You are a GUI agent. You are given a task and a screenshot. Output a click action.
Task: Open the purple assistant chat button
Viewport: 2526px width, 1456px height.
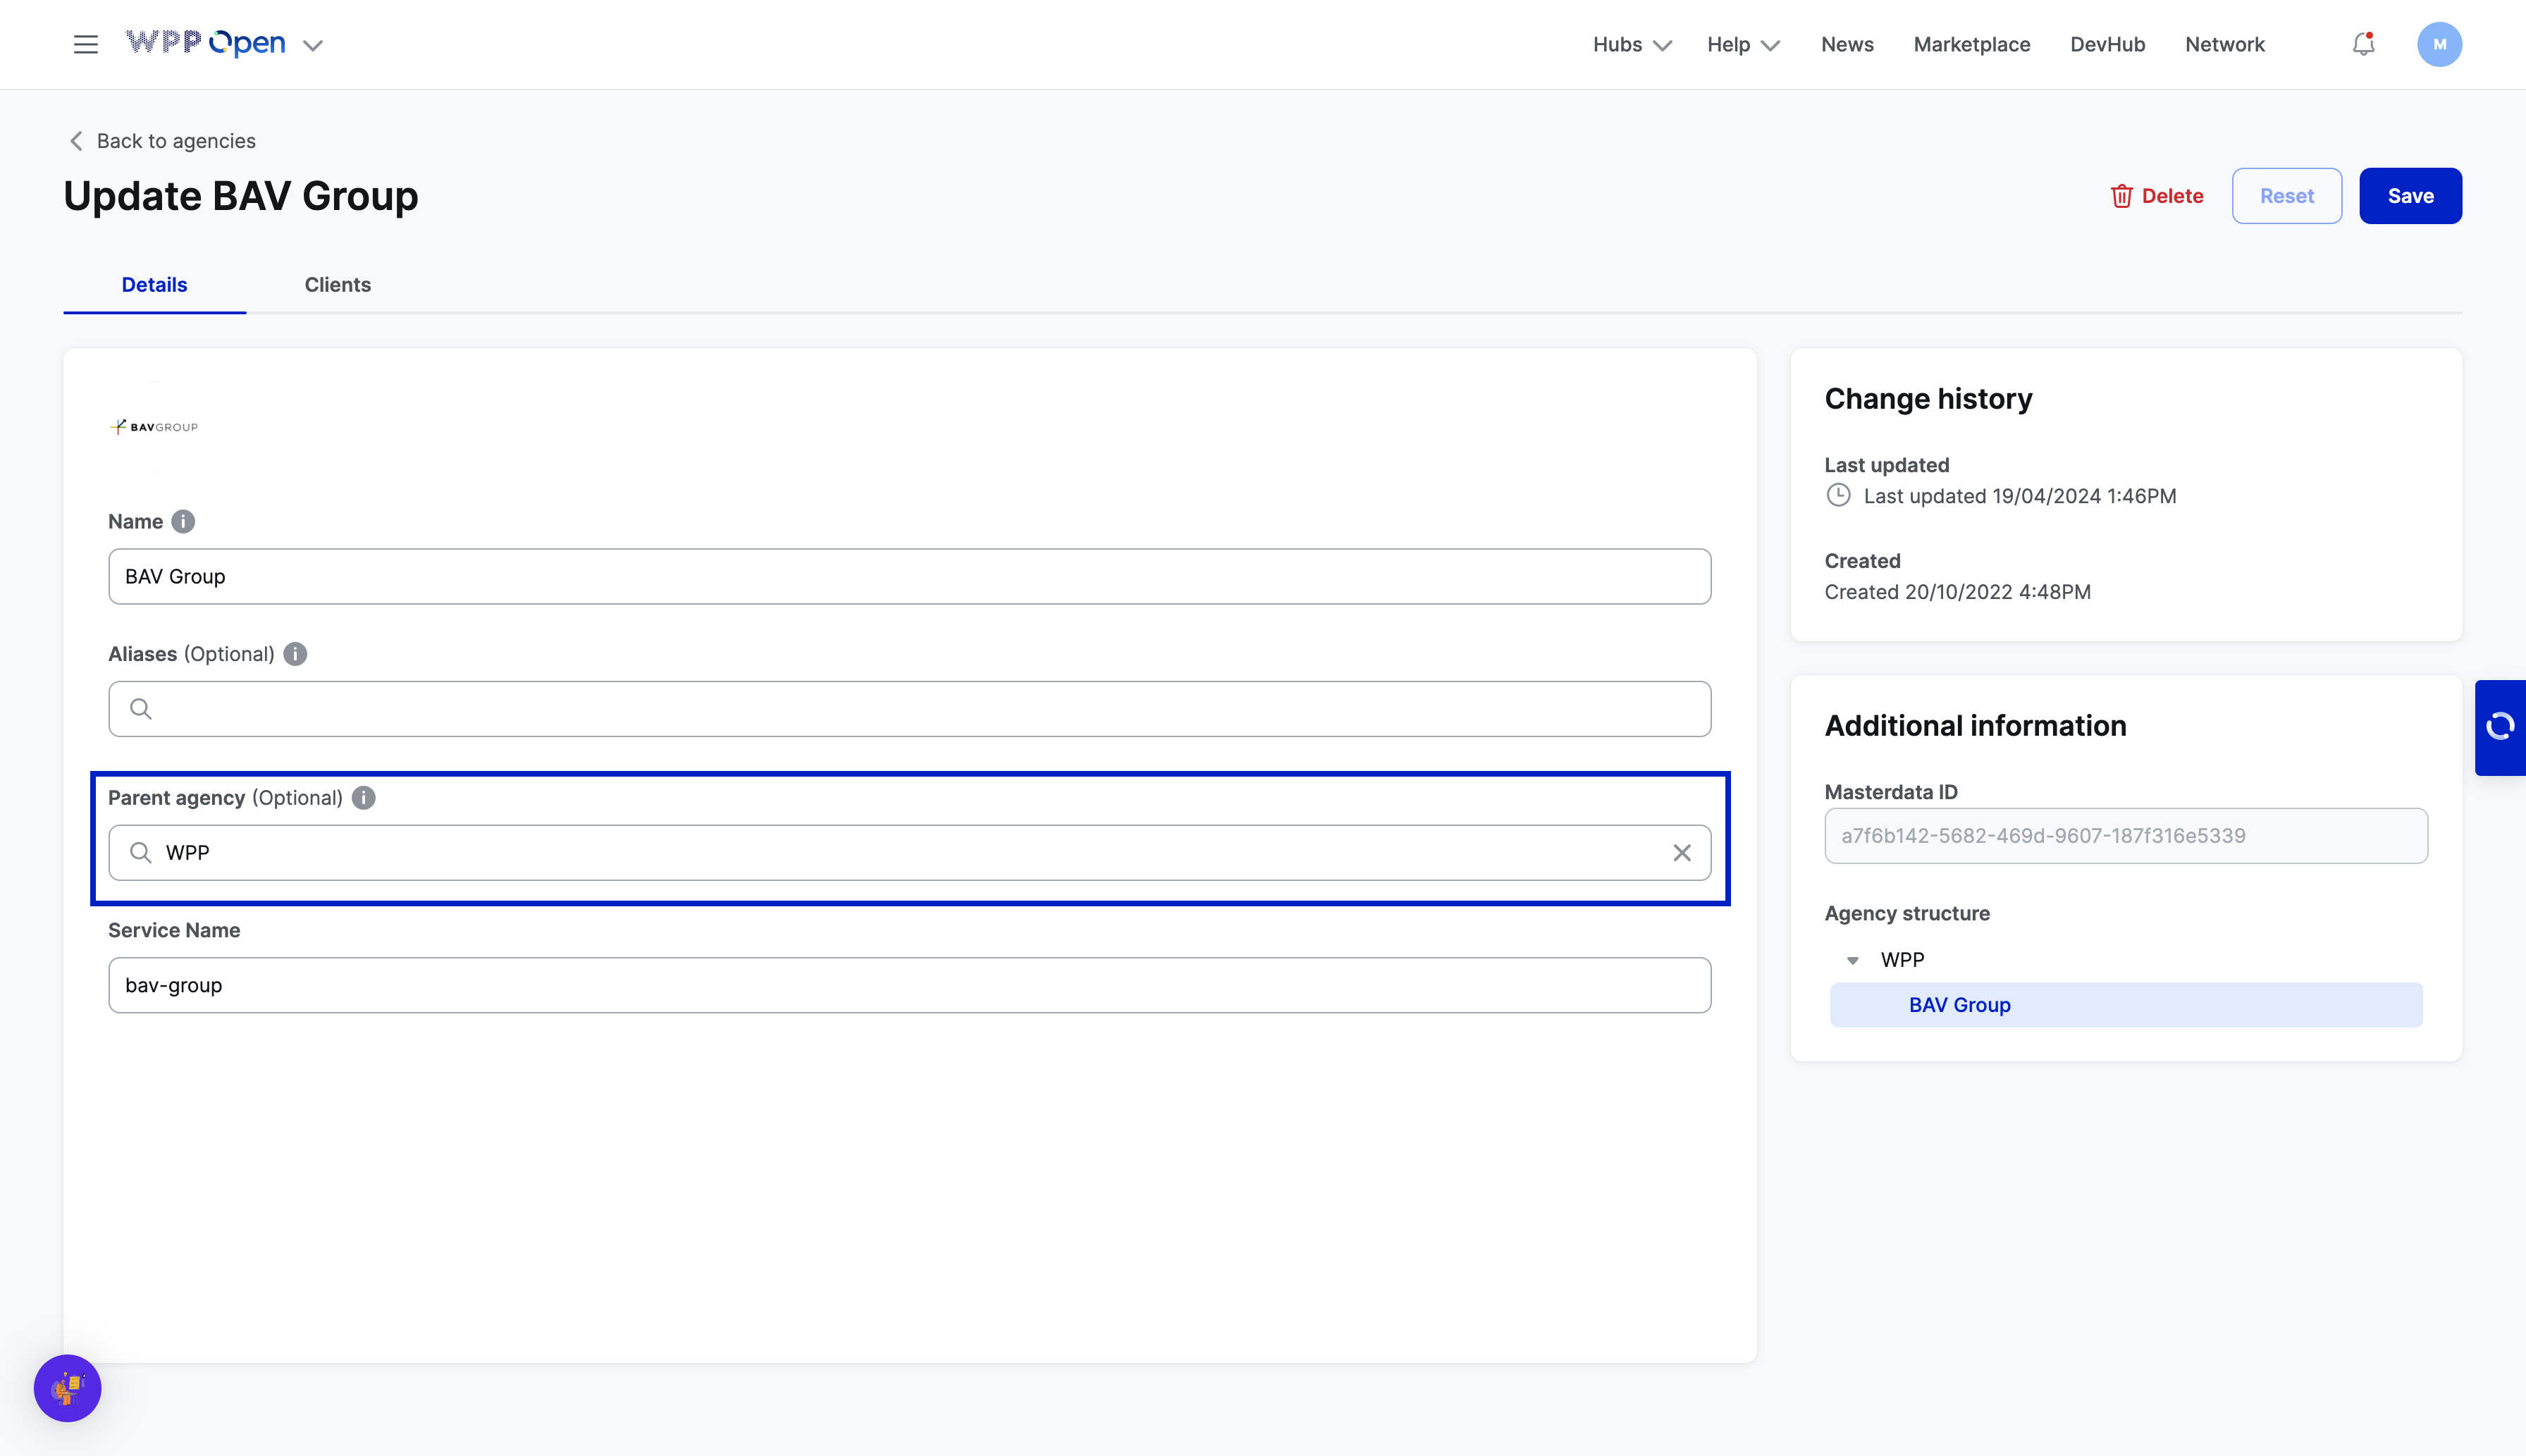coord(68,1388)
